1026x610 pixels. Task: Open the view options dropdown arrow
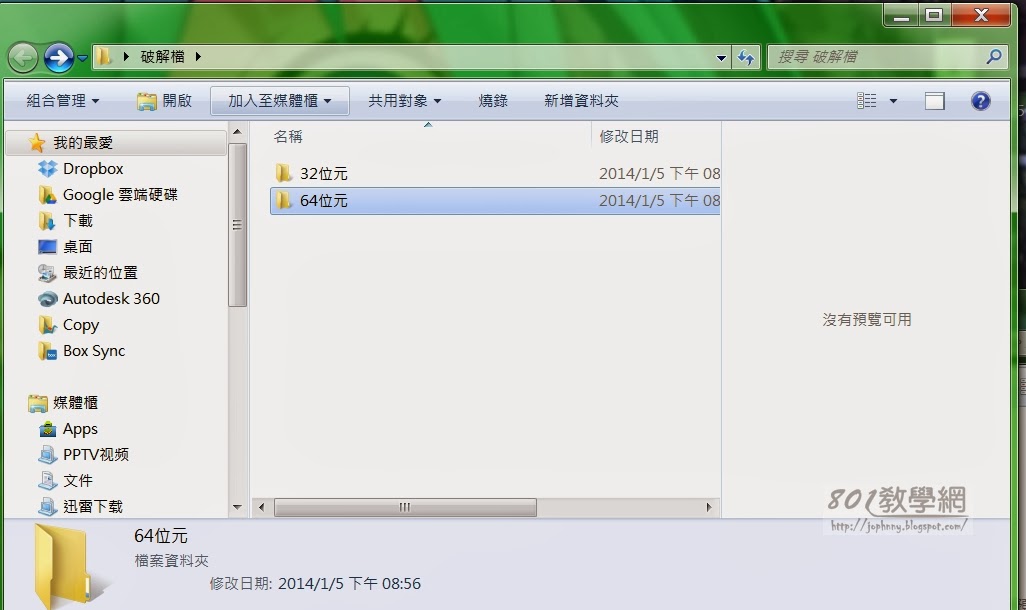click(893, 101)
